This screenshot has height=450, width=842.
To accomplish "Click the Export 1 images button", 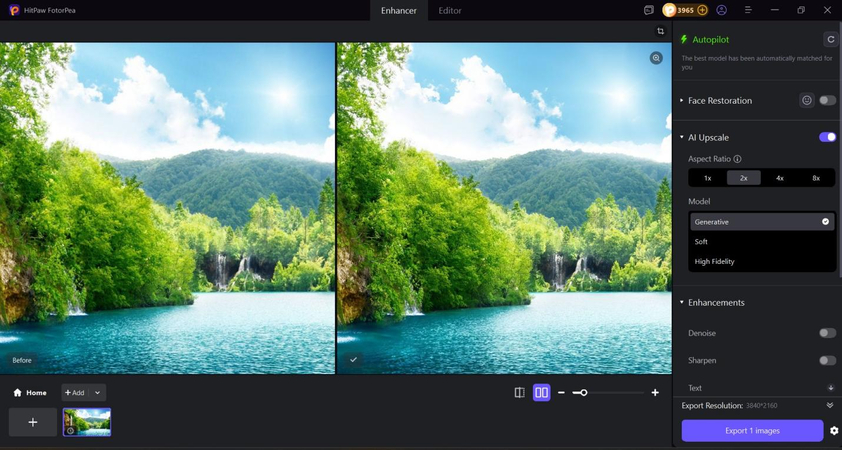I will (752, 431).
